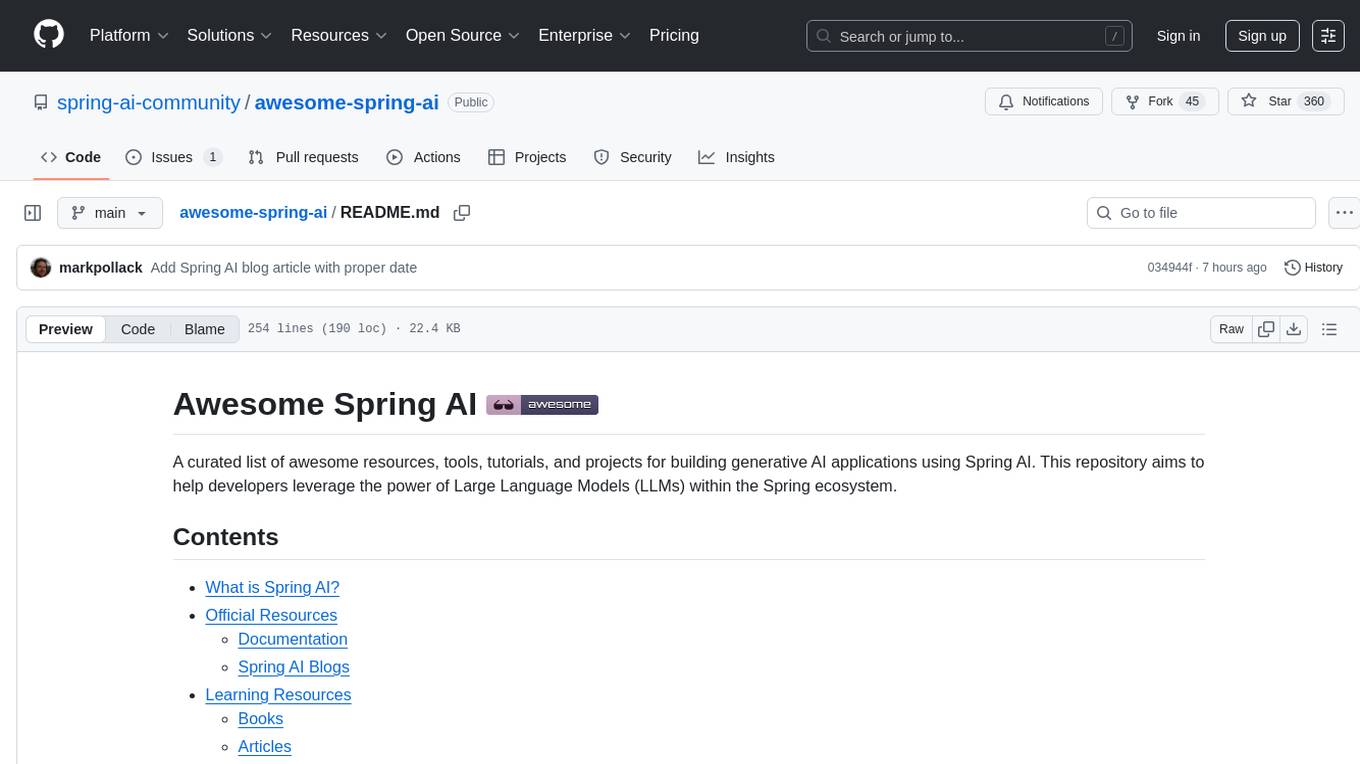
Task: Open the README outline panel
Action: [x=1329, y=329]
